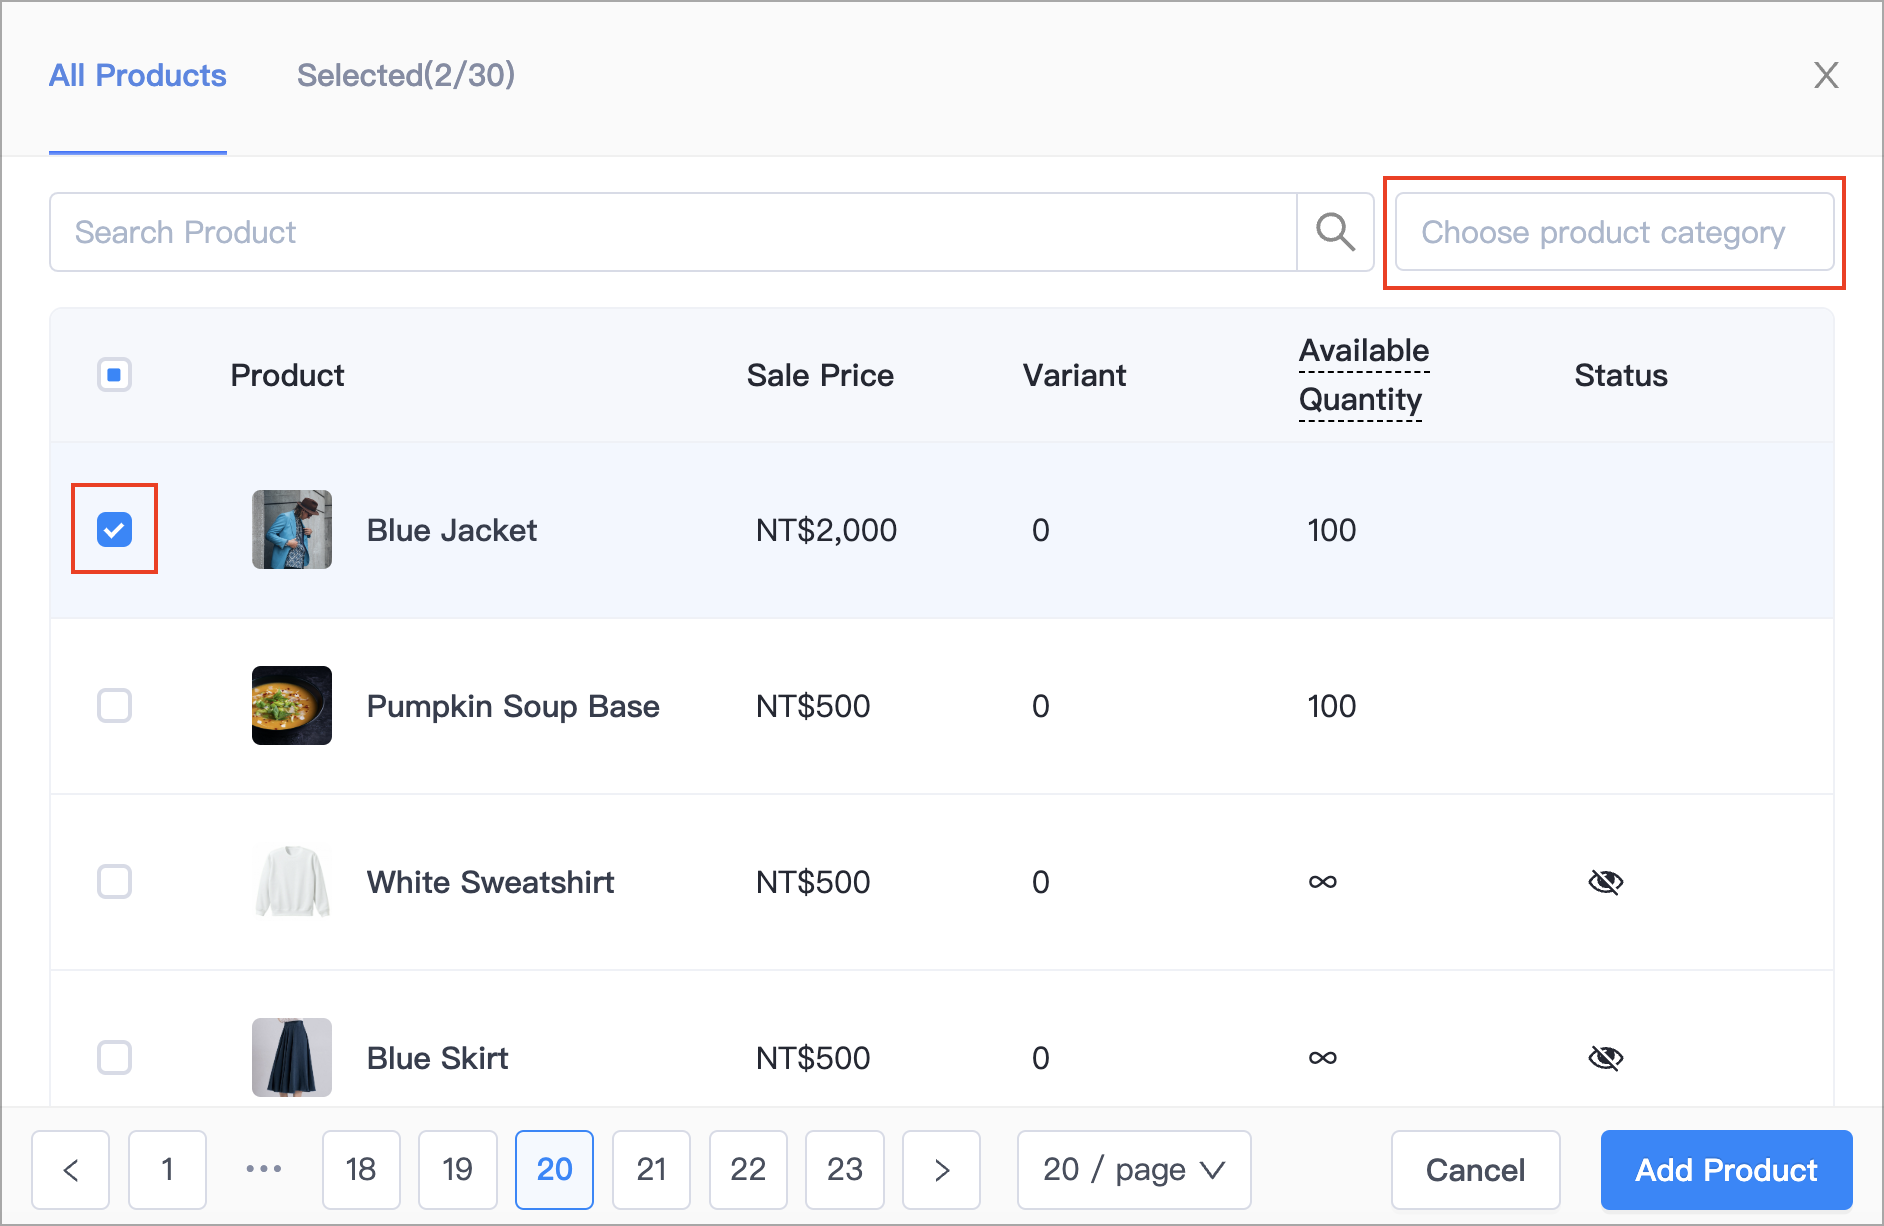This screenshot has width=1884, height=1226.
Task: Check the Pumpkin Soup Base checkbox
Action: coord(114,706)
